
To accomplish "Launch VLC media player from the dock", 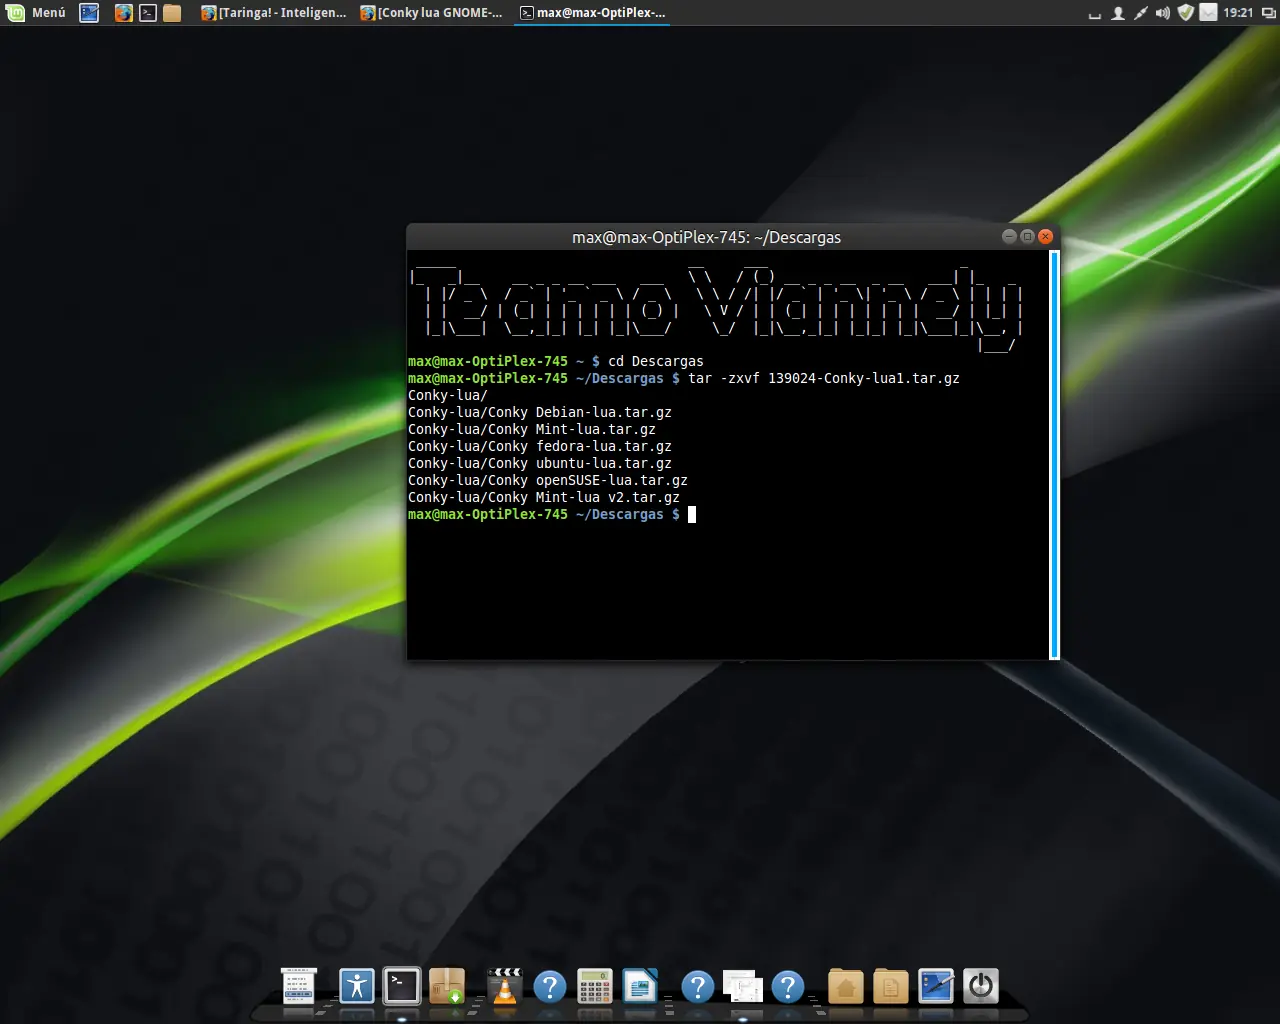I will click(x=505, y=987).
